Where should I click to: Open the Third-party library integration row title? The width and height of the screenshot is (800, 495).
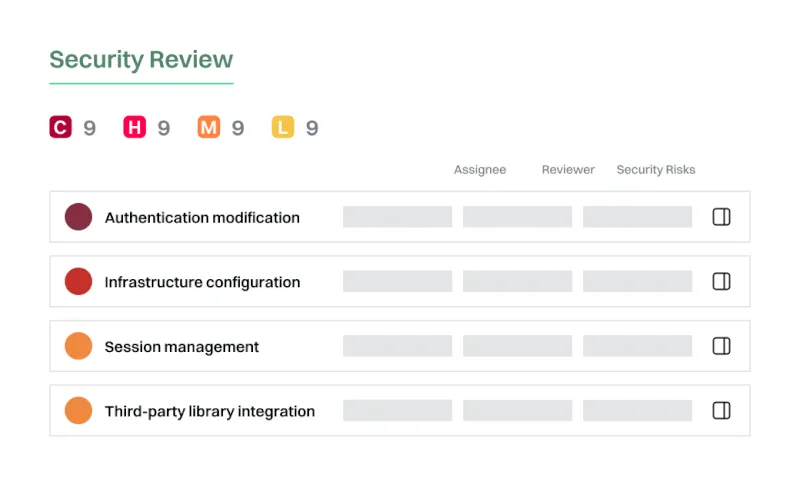click(x=210, y=411)
